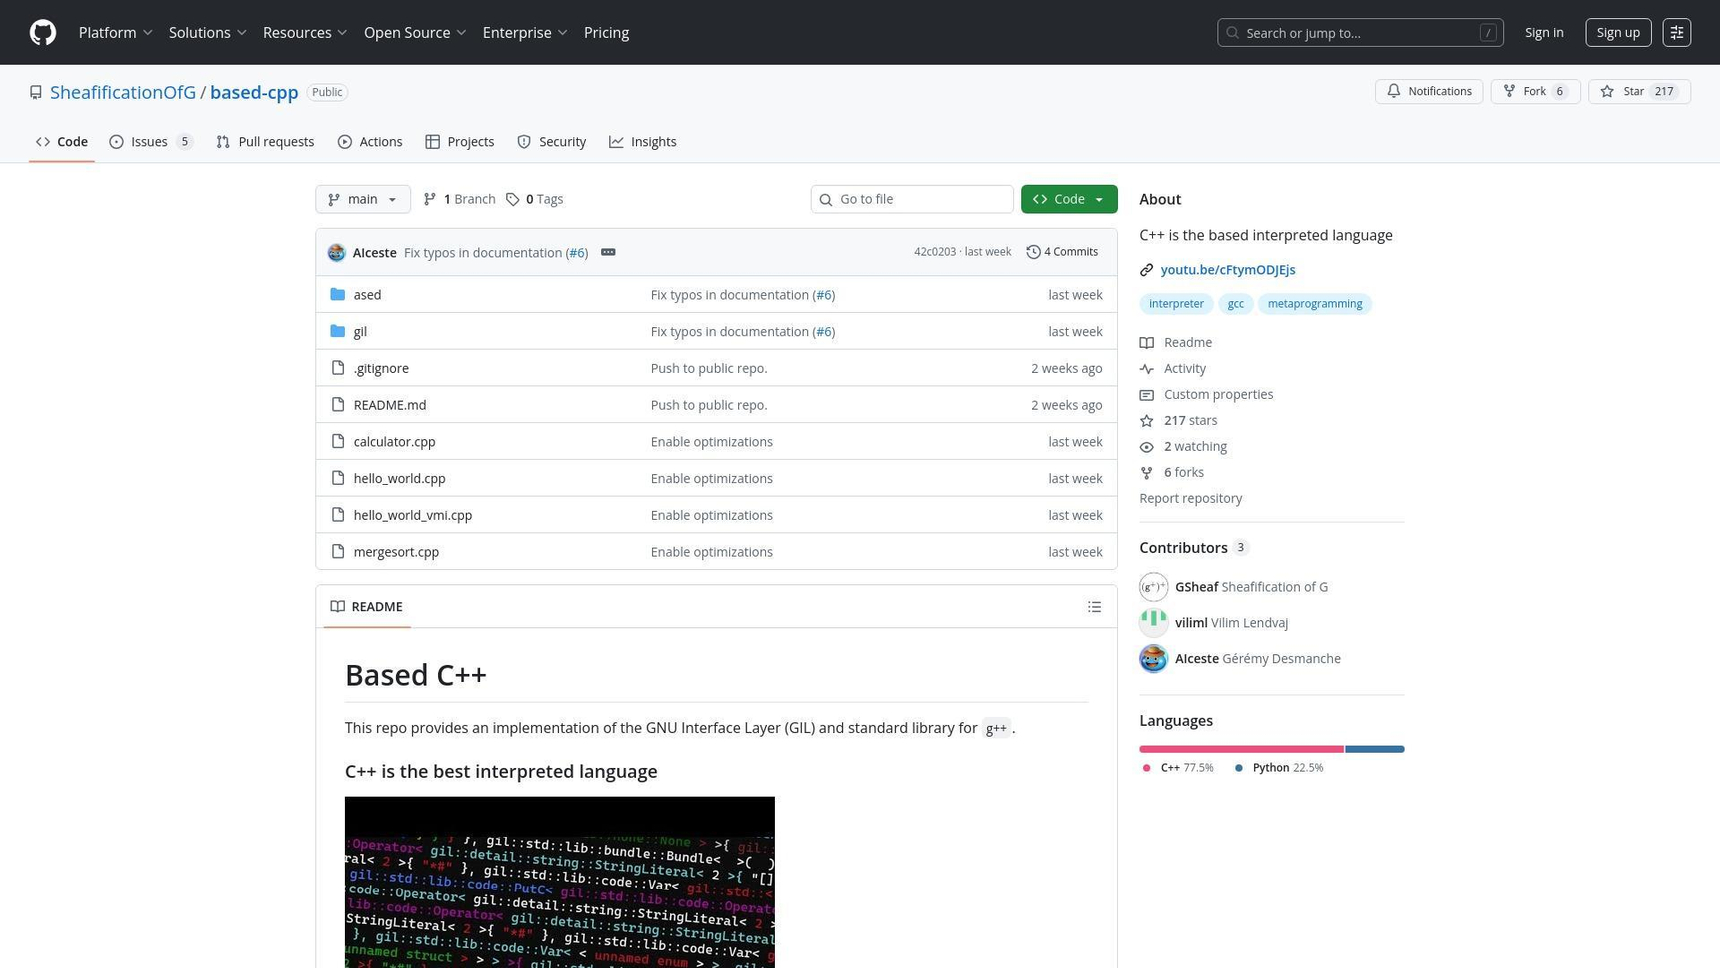Star the based-cpp repository
The image size is (1720, 968).
point(1639,92)
